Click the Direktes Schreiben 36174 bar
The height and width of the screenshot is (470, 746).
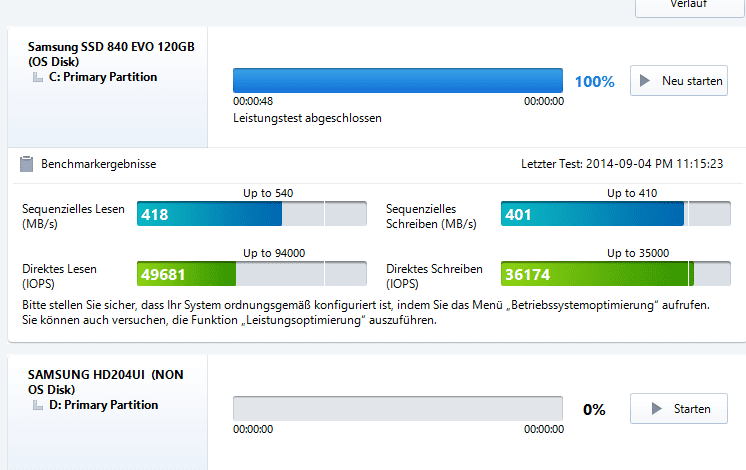(616, 274)
